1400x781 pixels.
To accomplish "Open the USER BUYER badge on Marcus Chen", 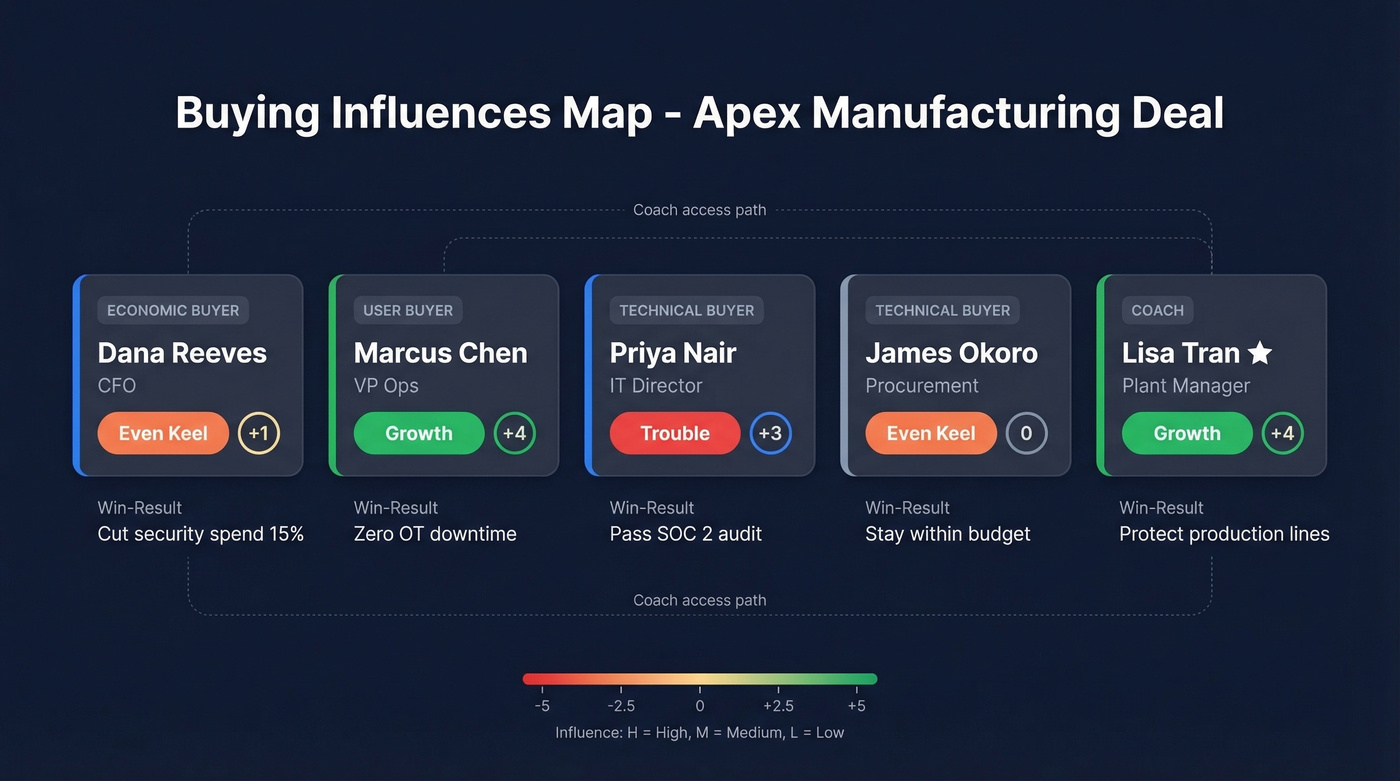I will (x=408, y=310).
